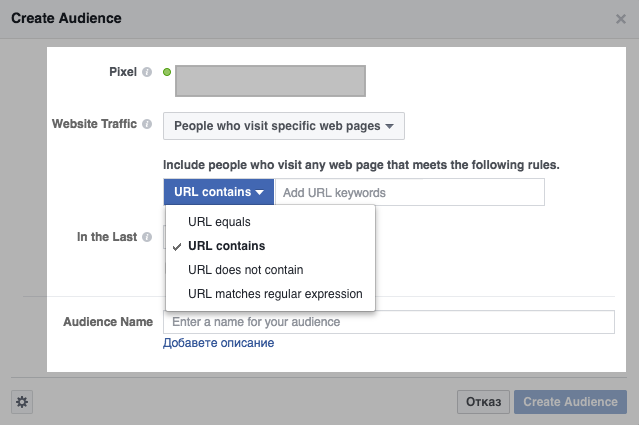Select URL equals option

pyautogui.click(x=270, y=222)
